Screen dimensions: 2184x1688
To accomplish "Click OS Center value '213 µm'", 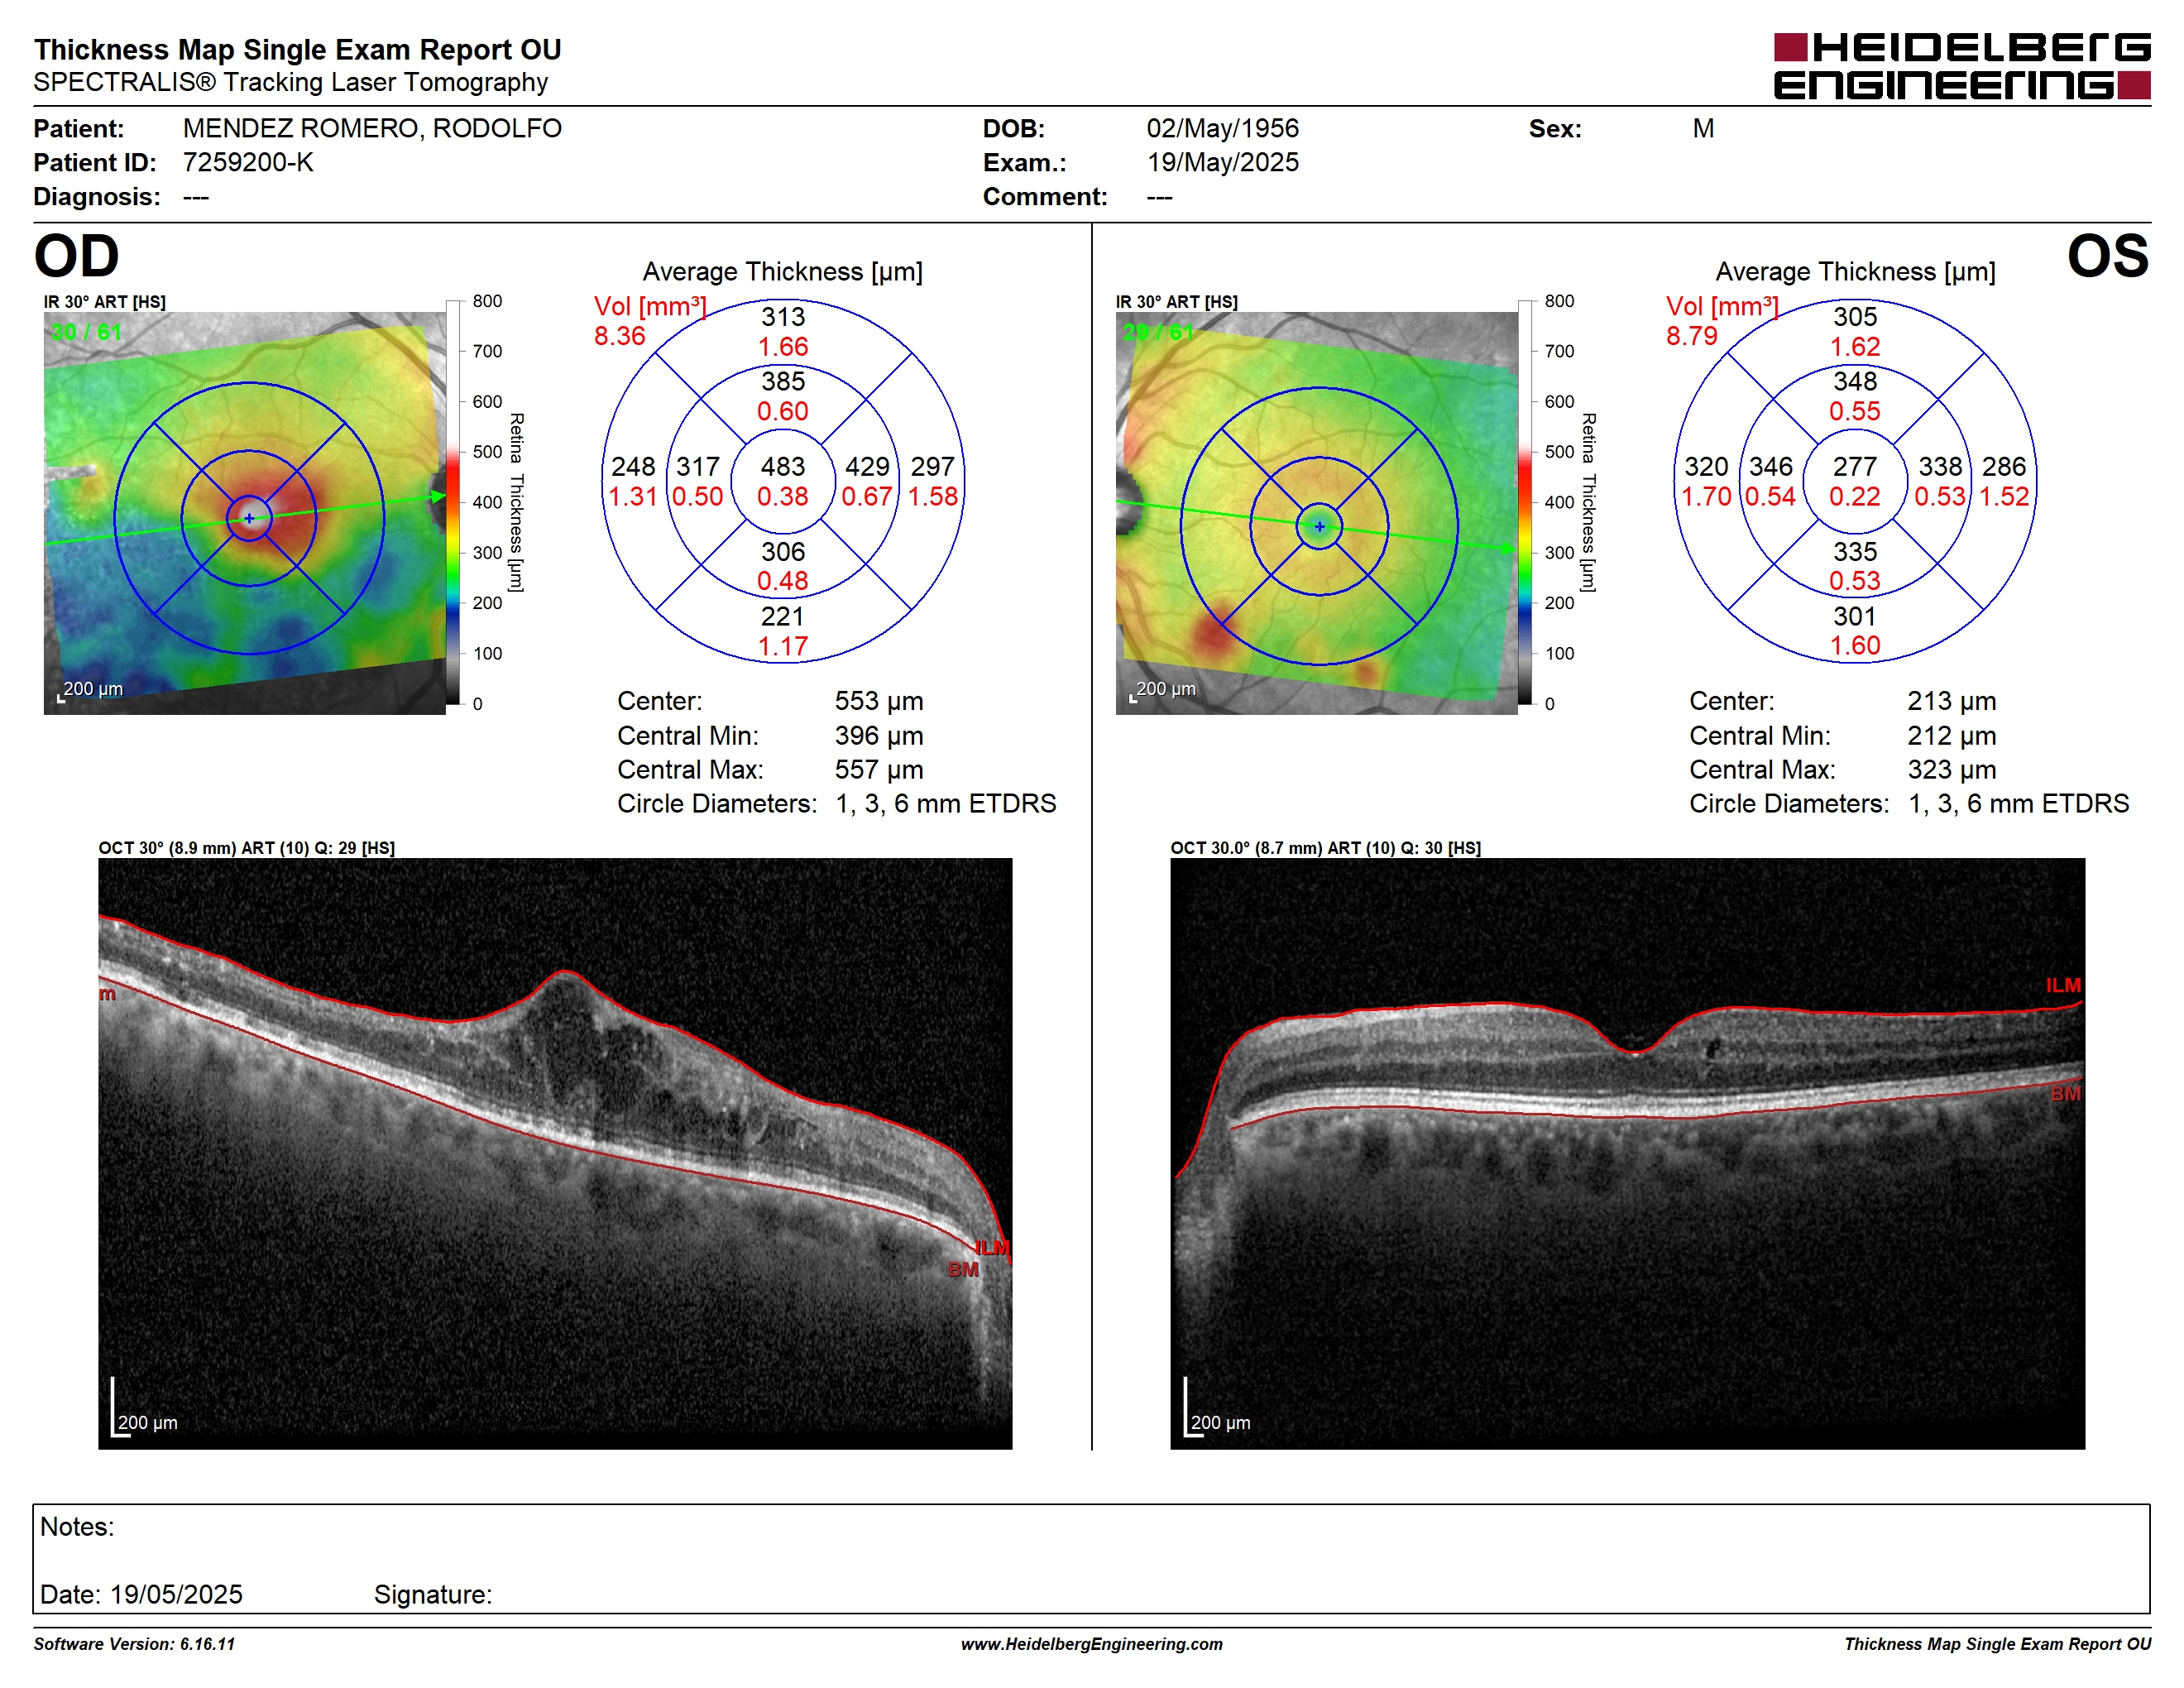I will (x=1951, y=701).
